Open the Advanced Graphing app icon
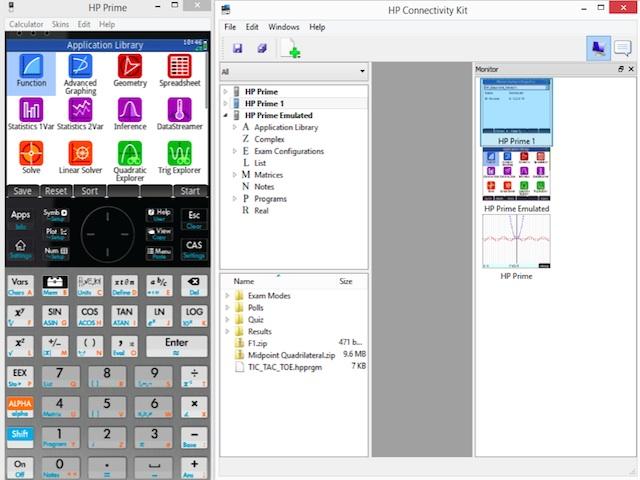The height and width of the screenshot is (480, 640). click(x=80, y=75)
